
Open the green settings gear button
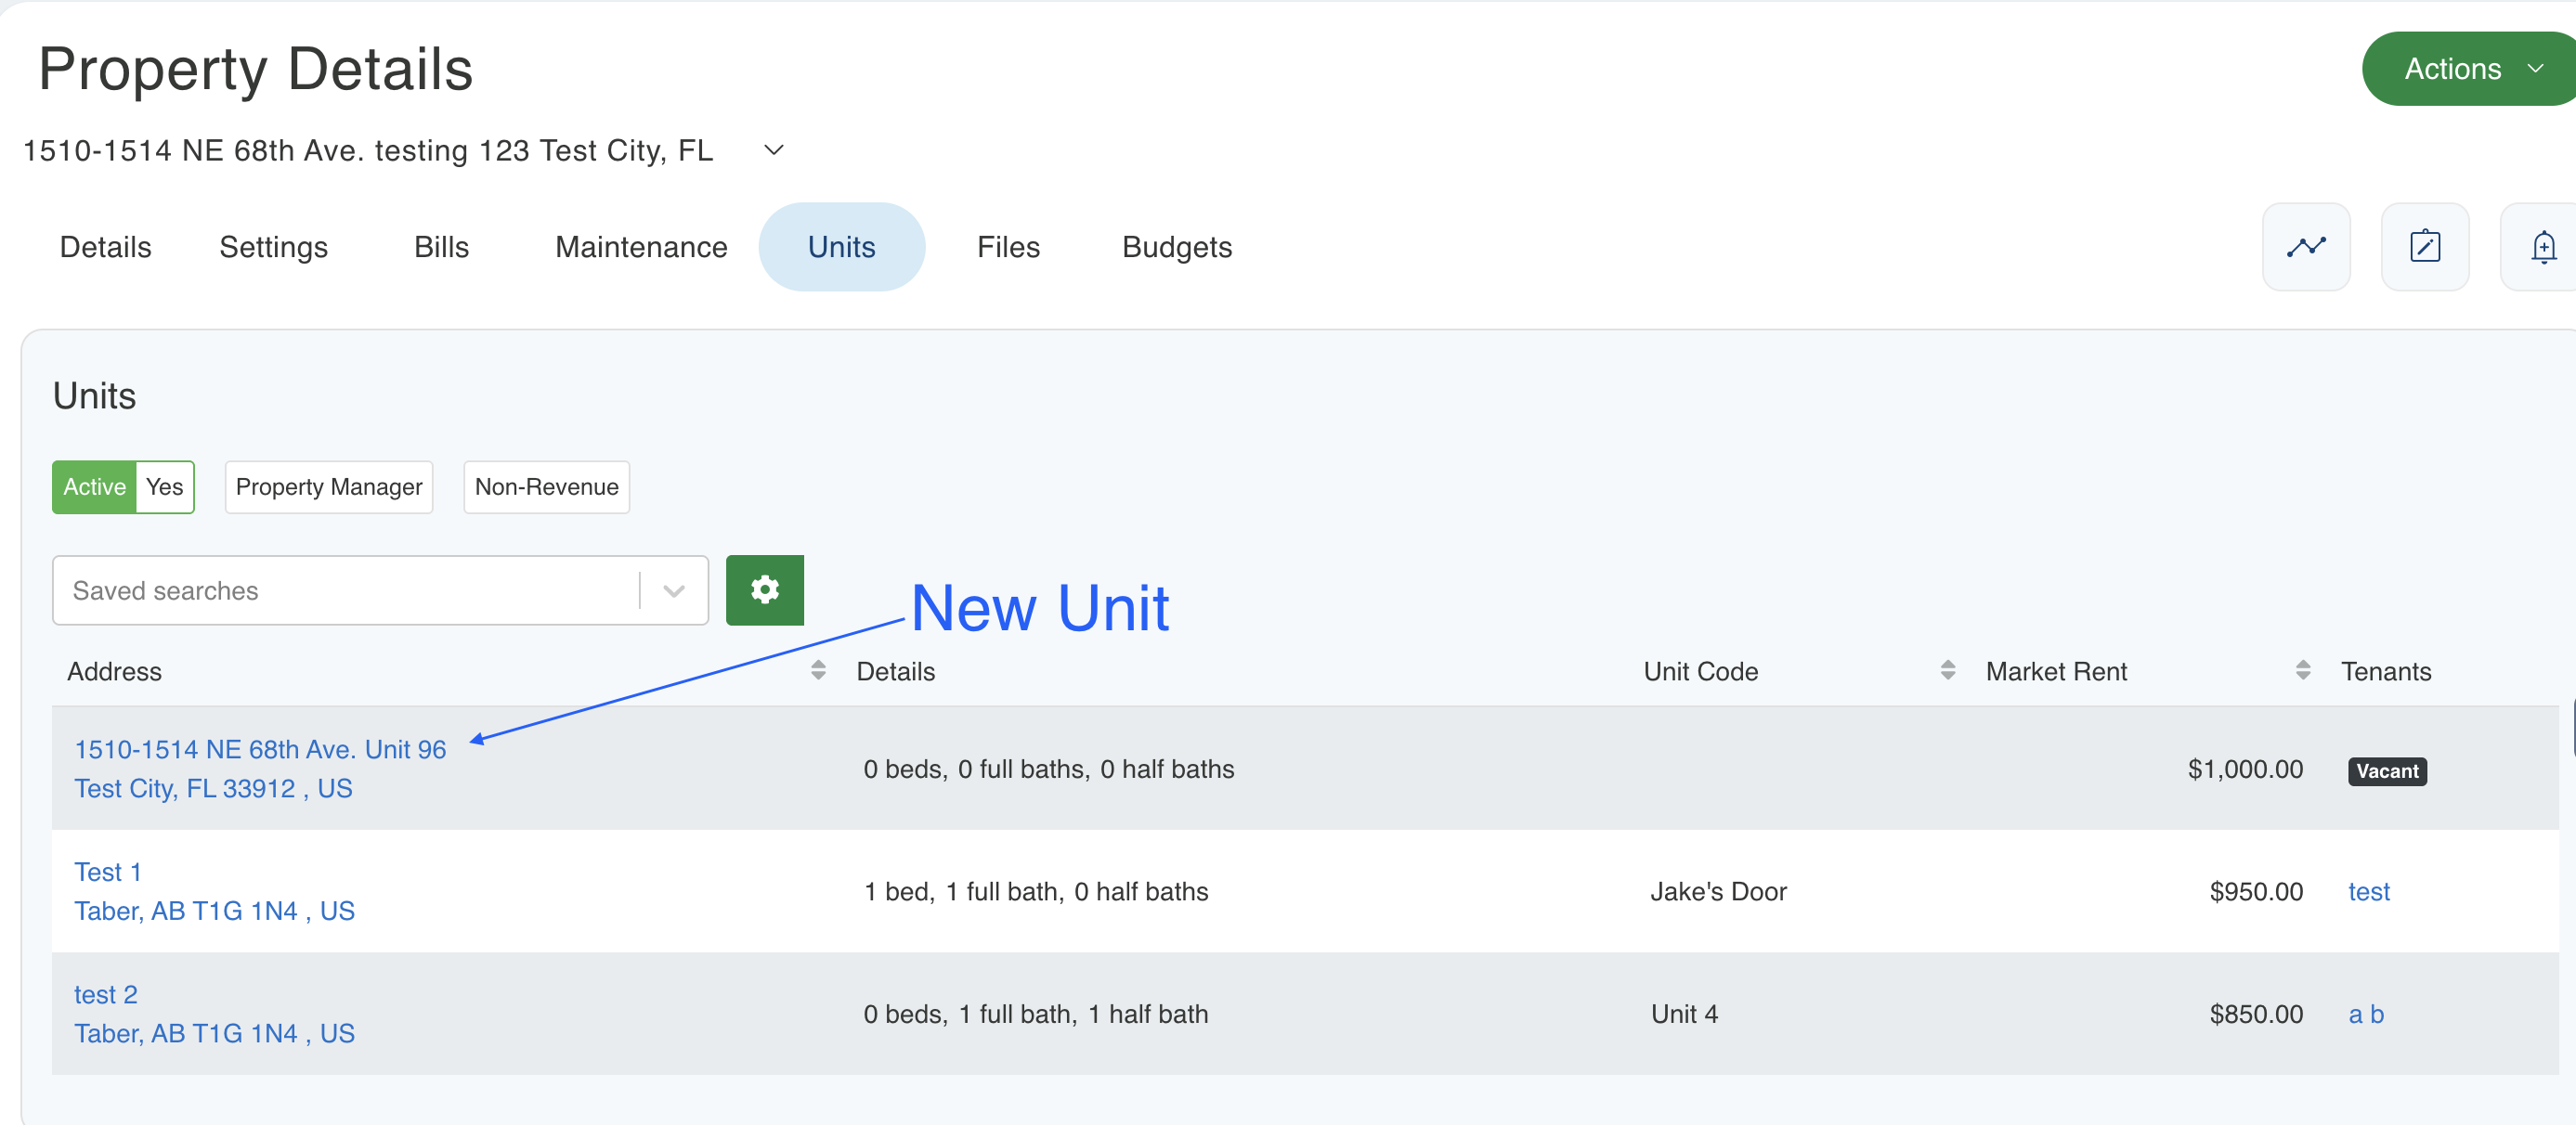point(764,590)
